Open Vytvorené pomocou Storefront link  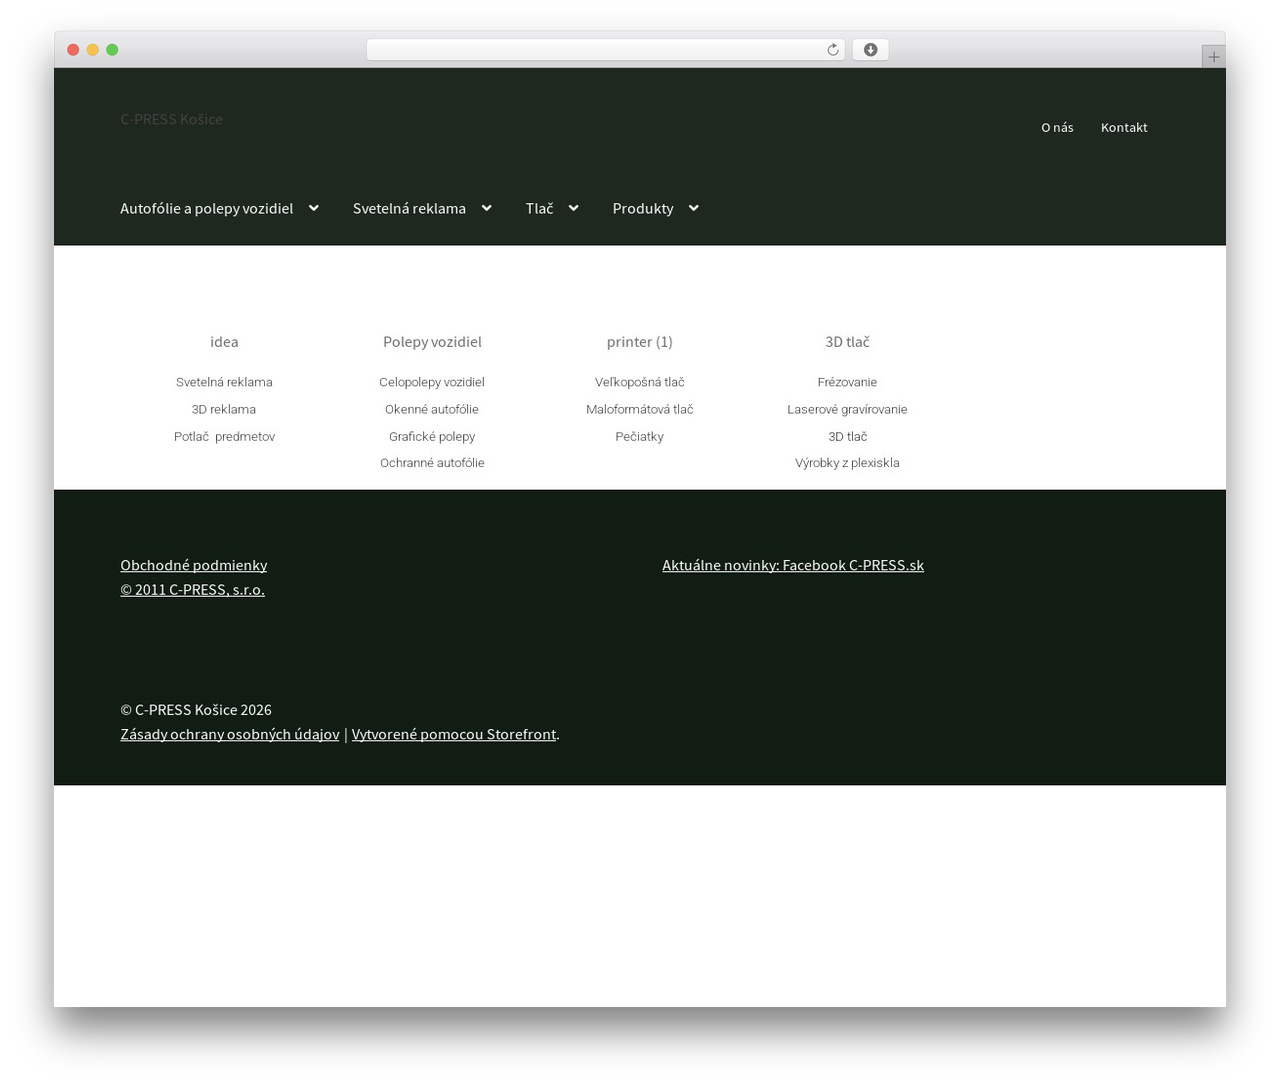tap(454, 734)
